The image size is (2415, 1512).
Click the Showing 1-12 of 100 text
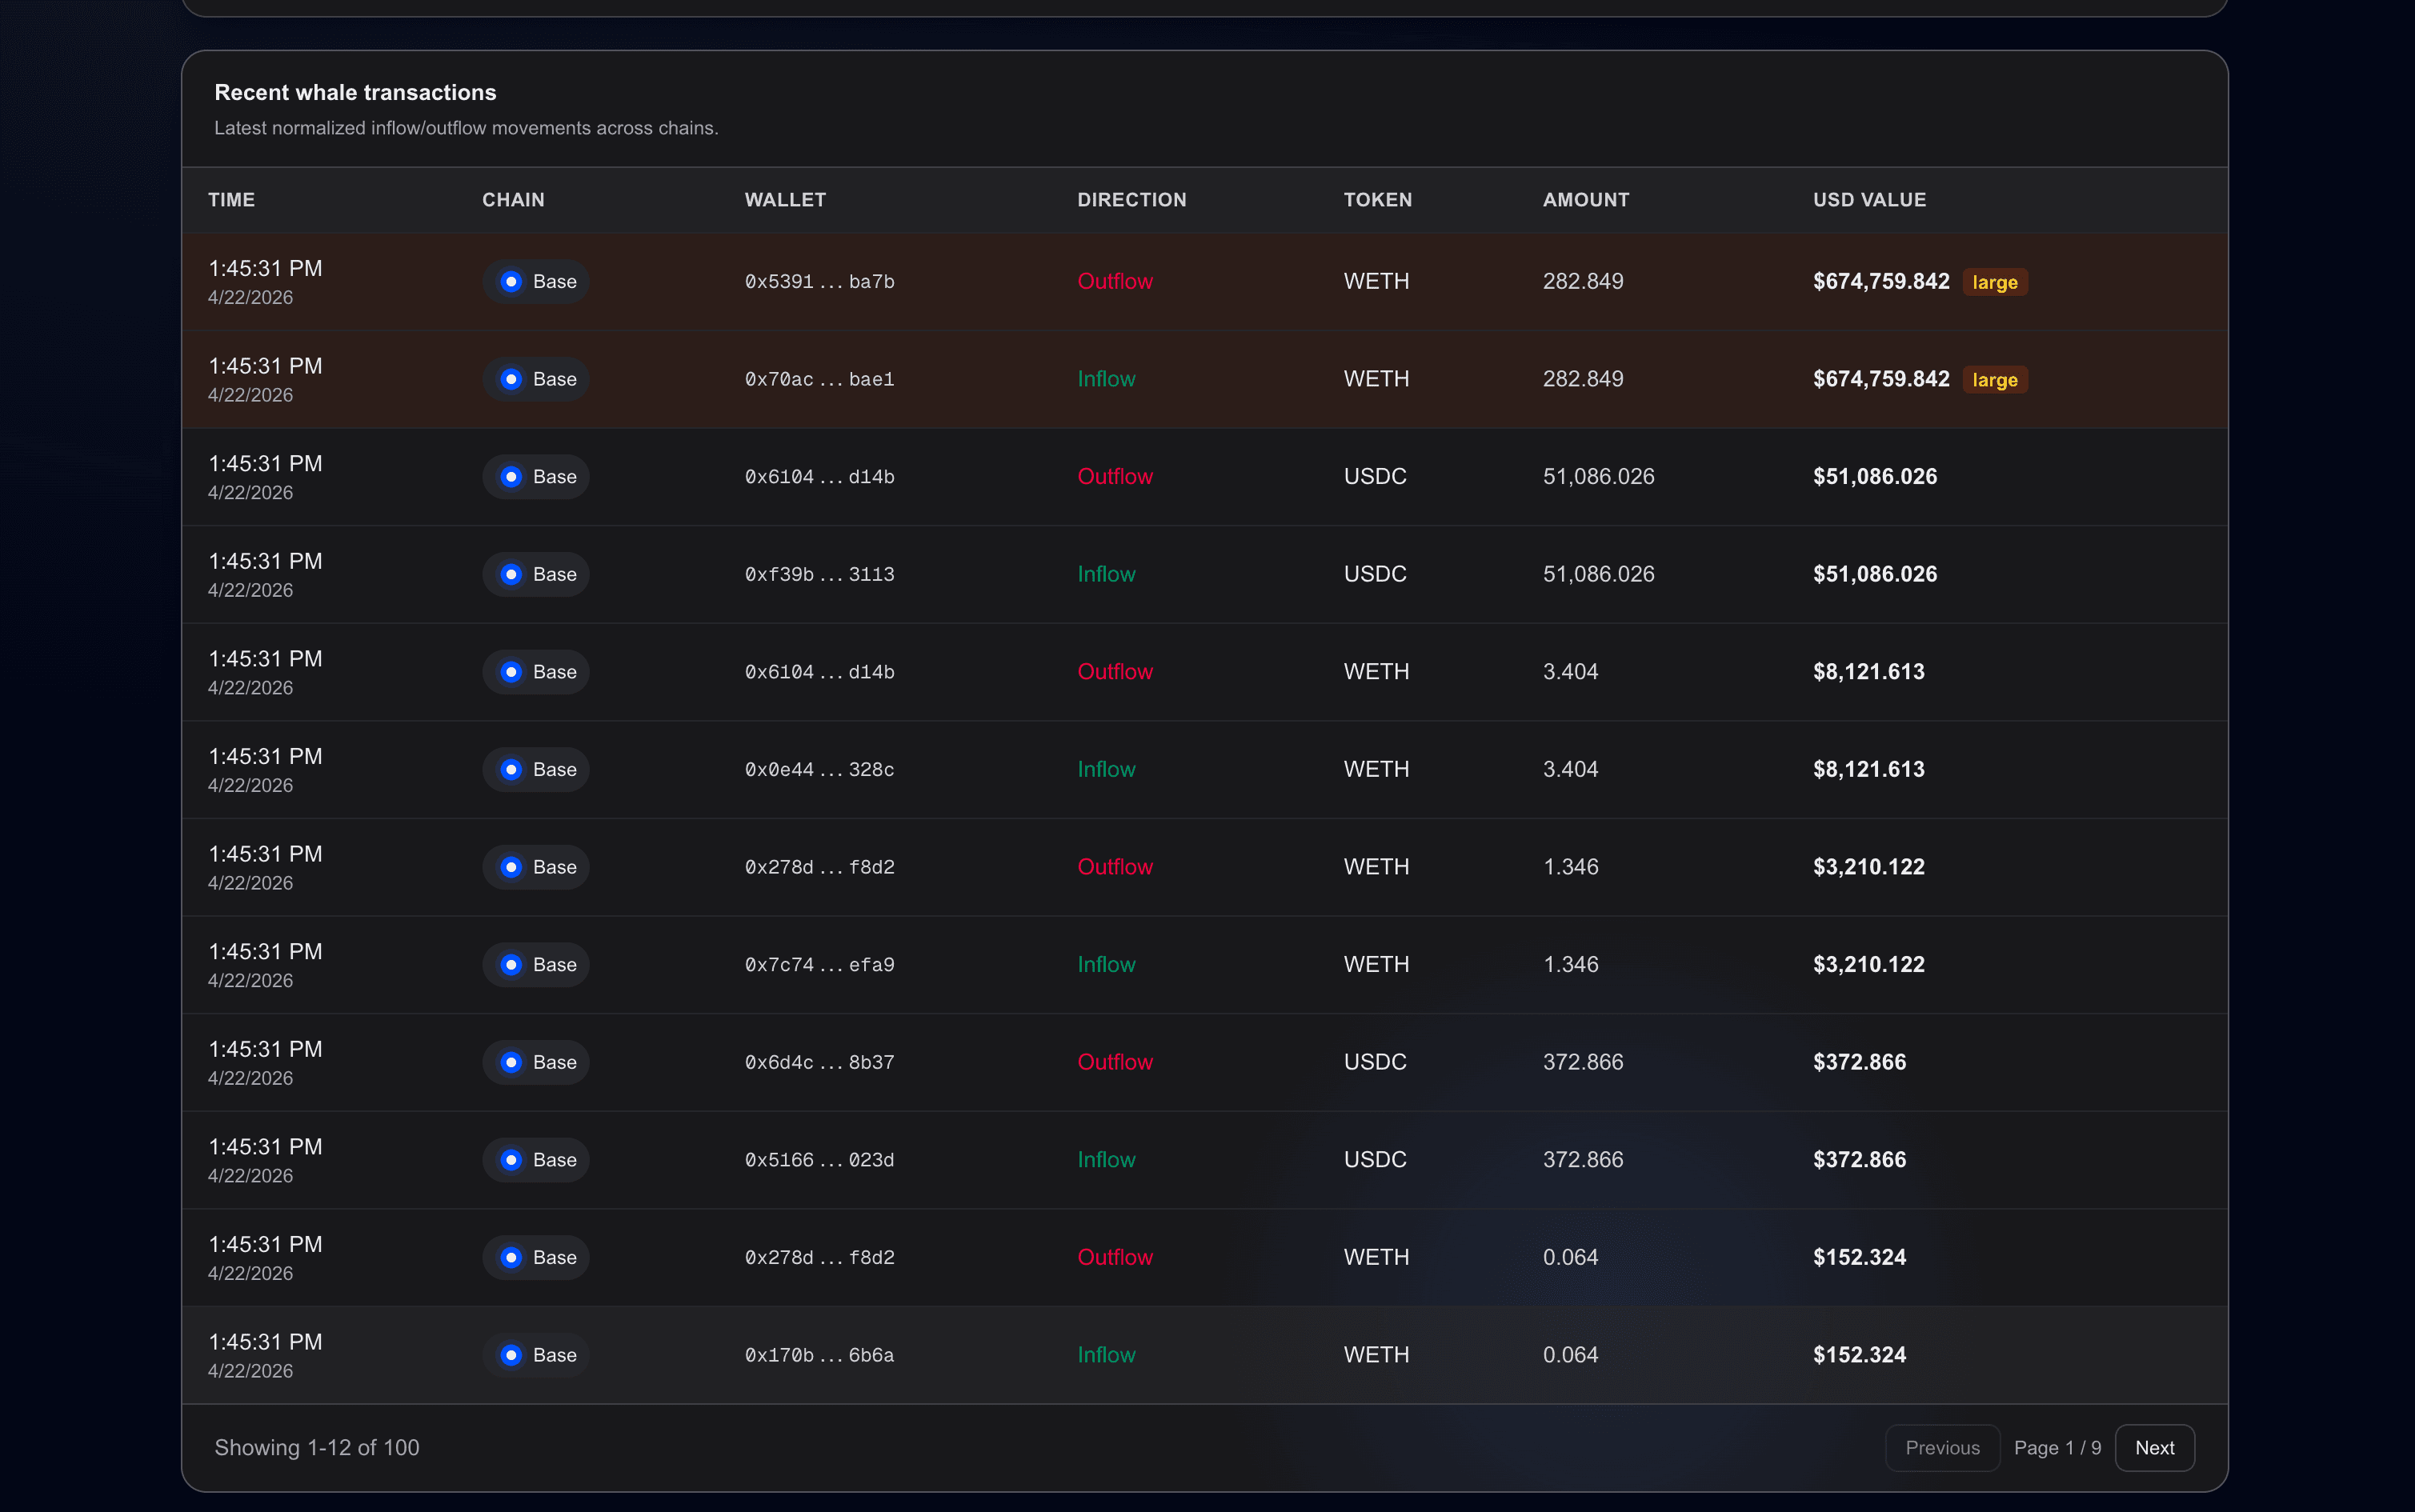pyautogui.click(x=316, y=1447)
